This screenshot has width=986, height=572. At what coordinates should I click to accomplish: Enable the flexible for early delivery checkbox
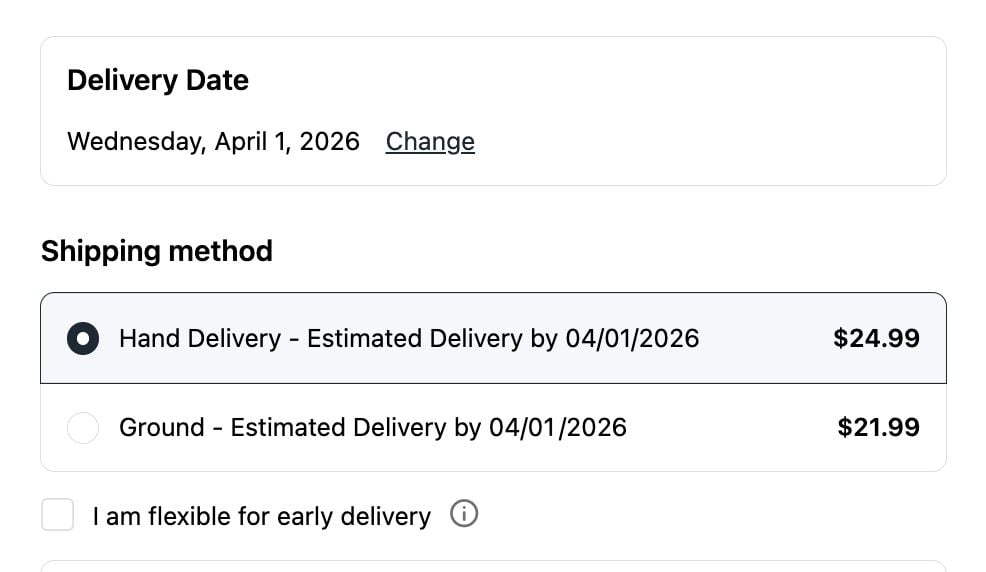[58, 516]
